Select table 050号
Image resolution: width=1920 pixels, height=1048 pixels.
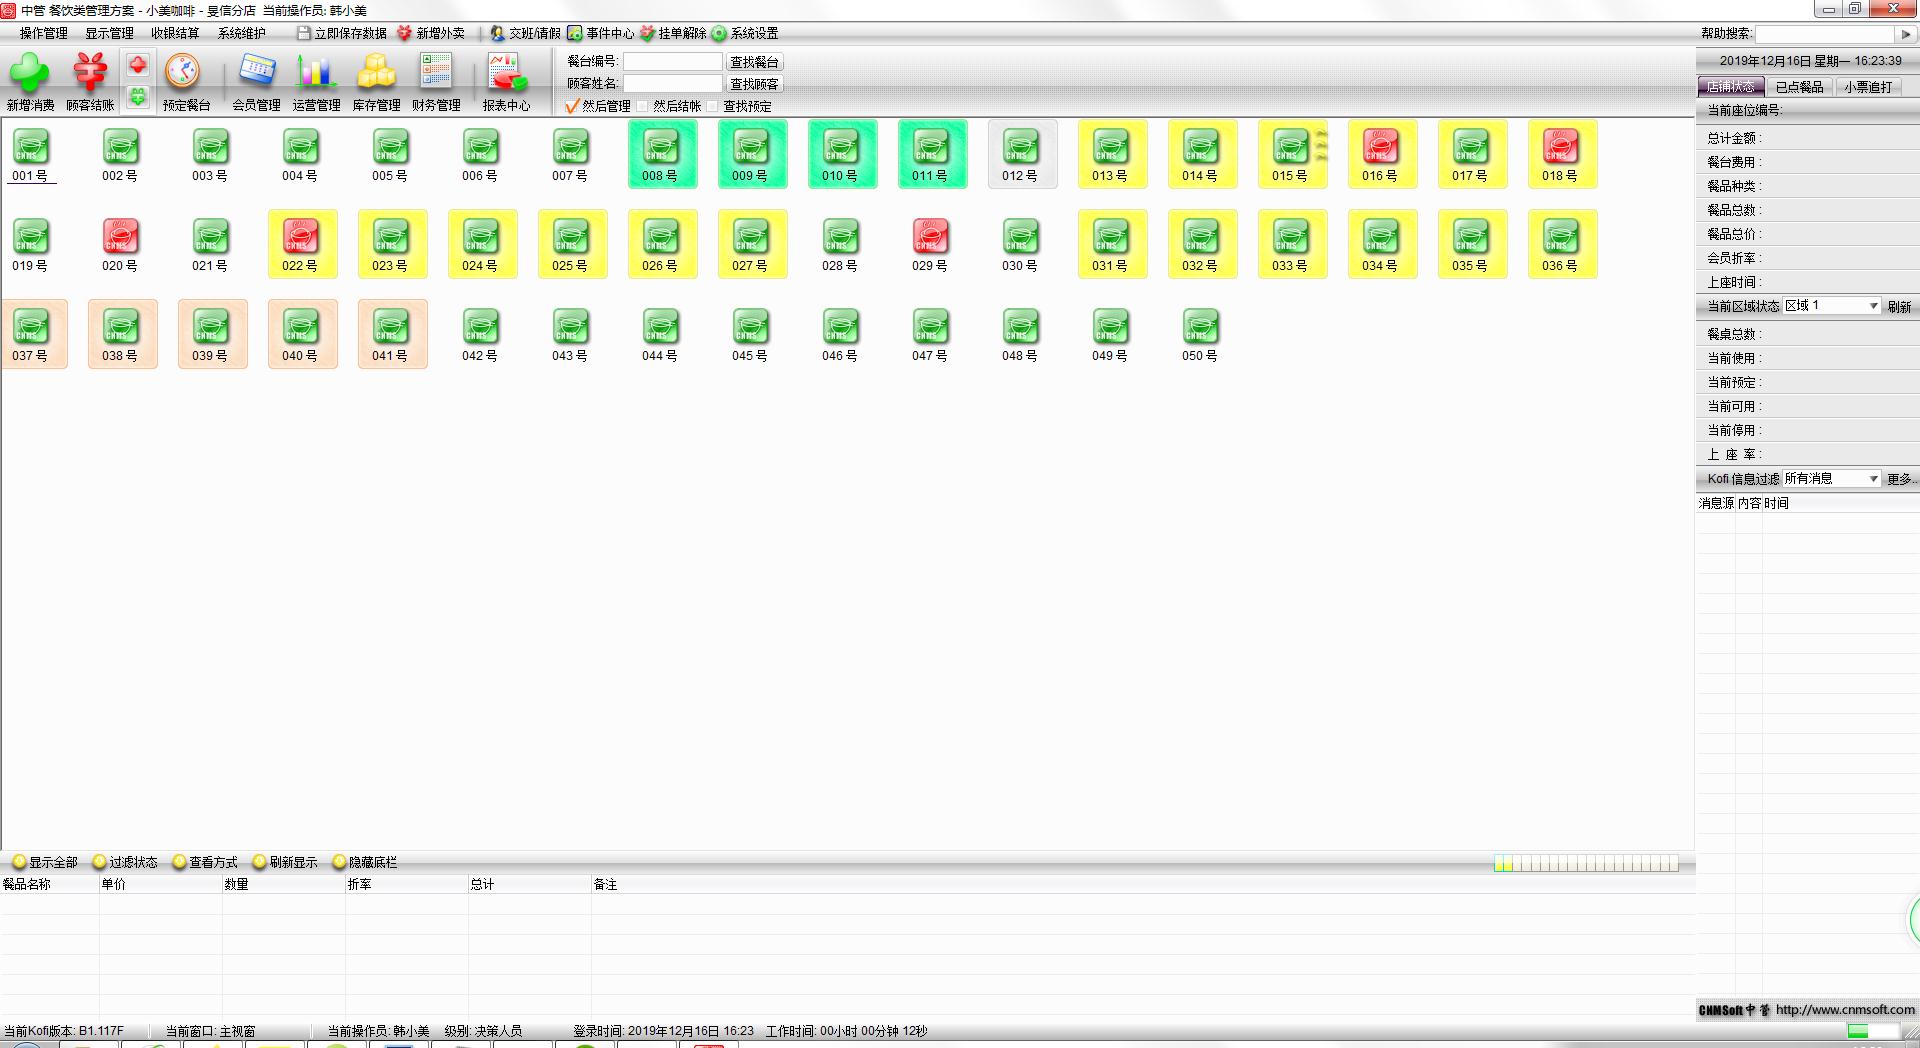(x=1201, y=334)
